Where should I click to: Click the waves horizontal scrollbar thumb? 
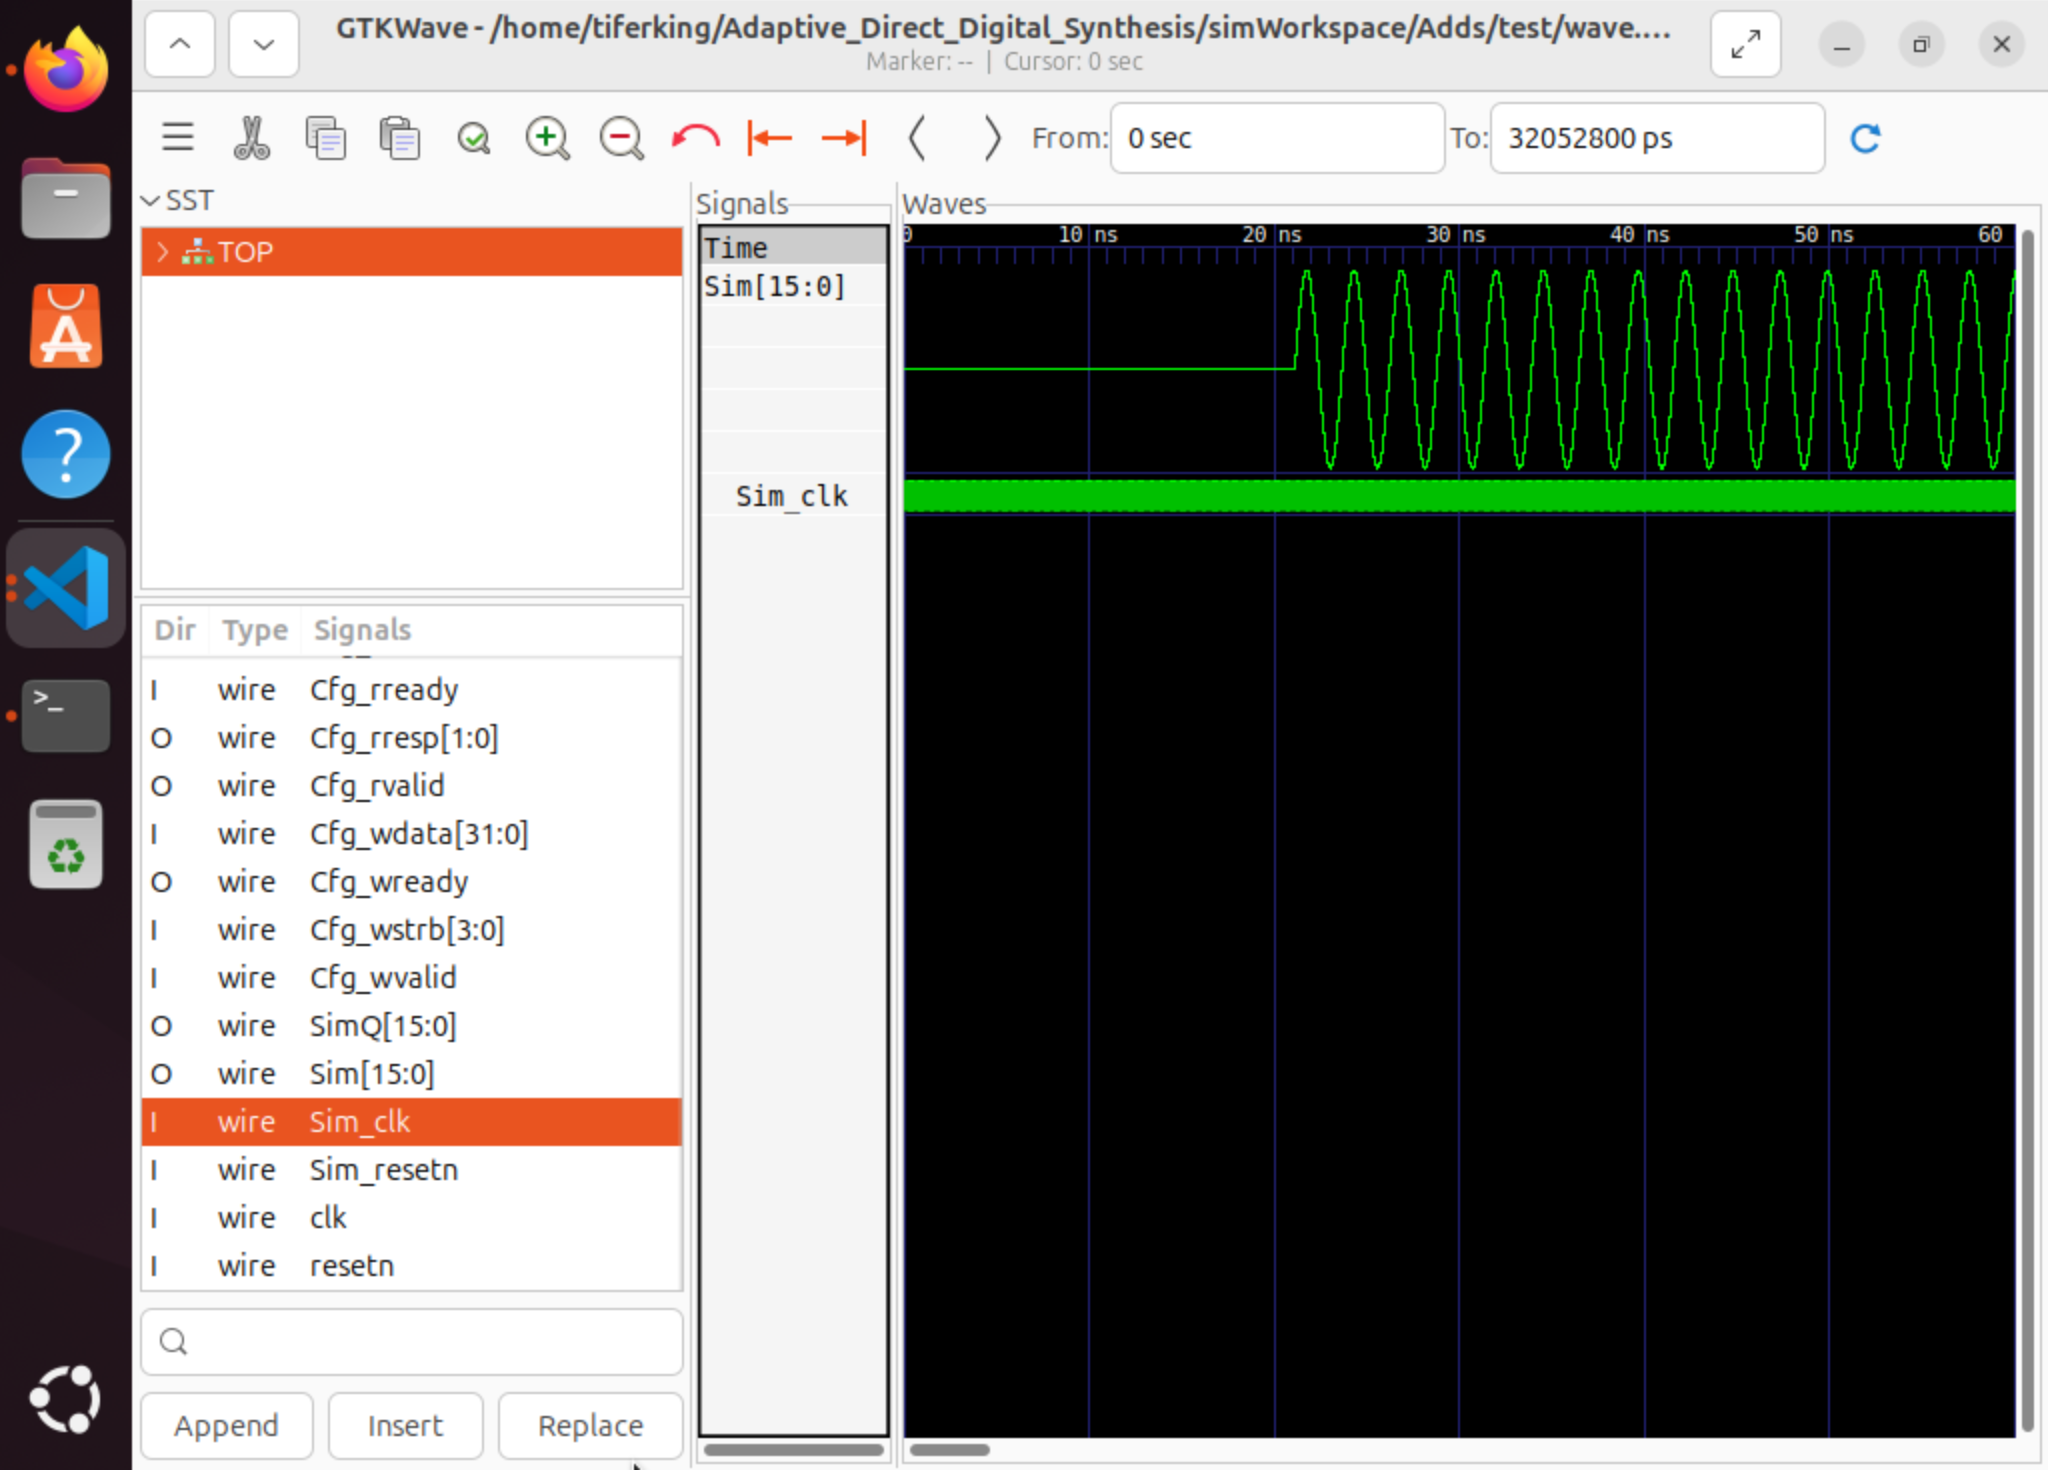(x=950, y=1449)
